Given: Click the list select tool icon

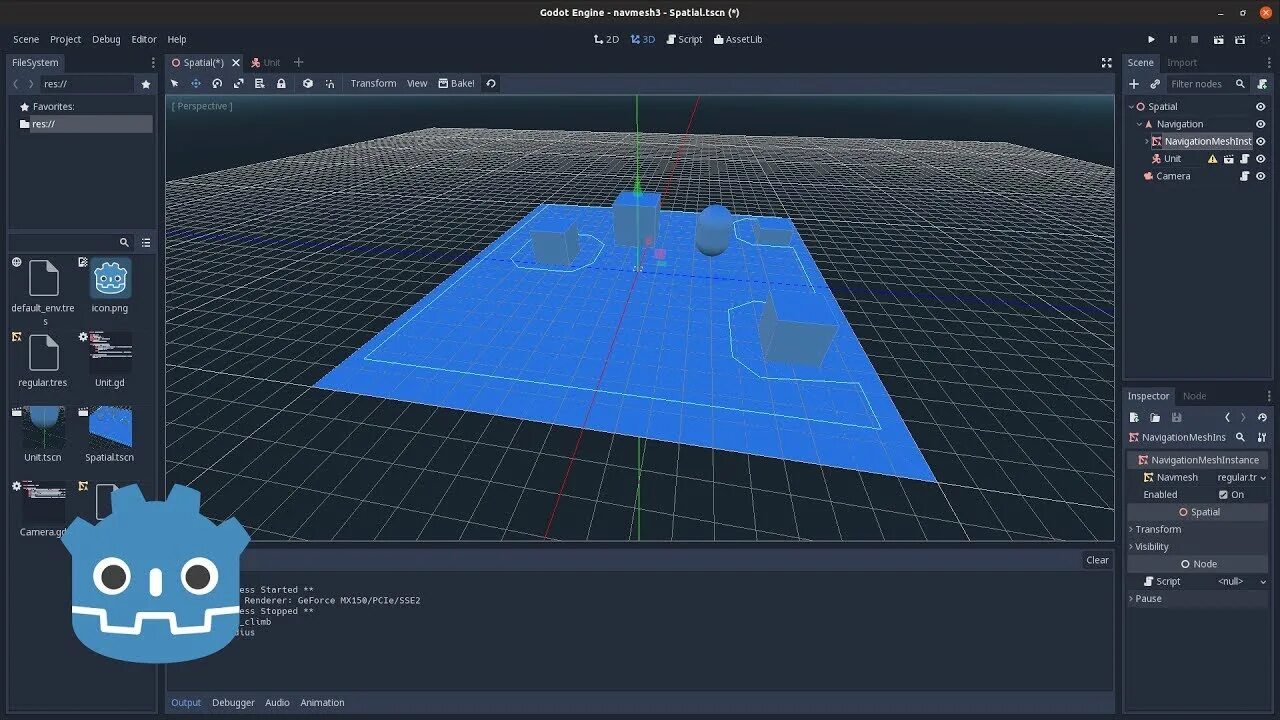Looking at the screenshot, I should tap(260, 83).
